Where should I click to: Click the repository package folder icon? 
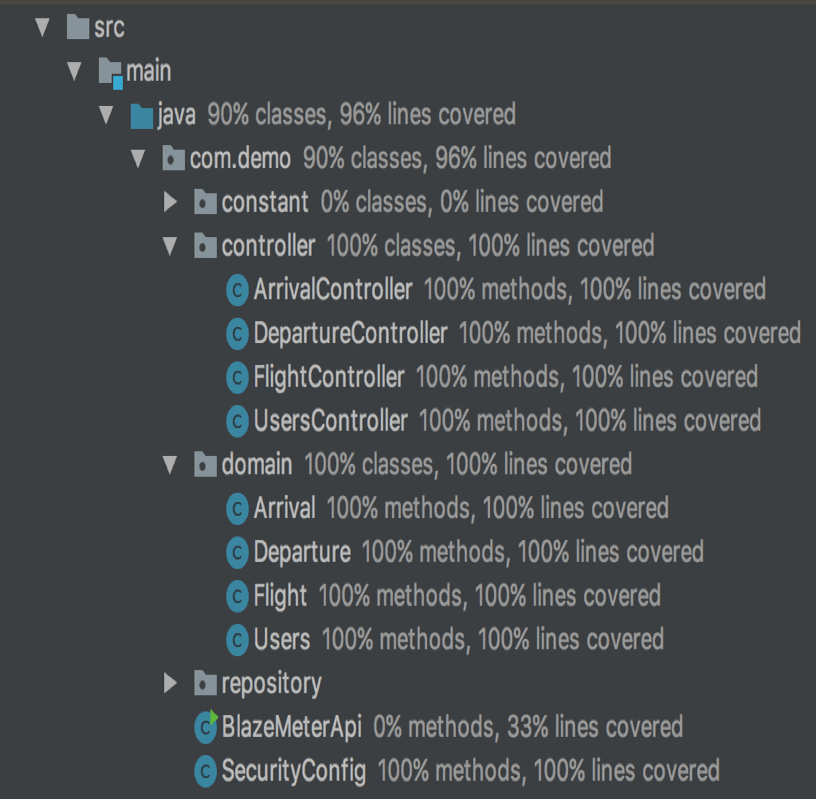205,684
